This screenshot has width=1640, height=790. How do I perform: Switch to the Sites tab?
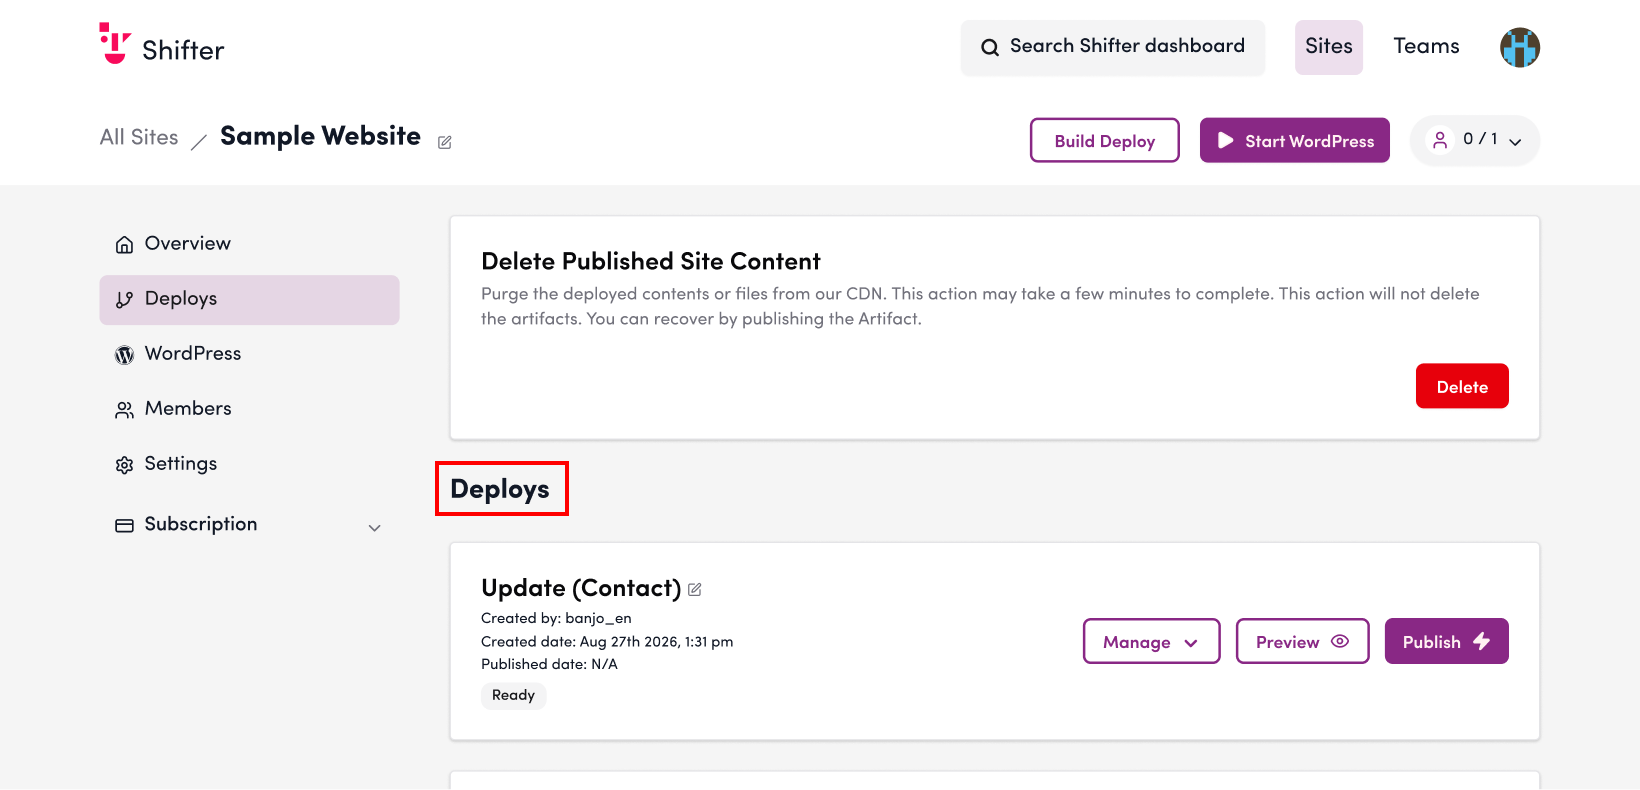(x=1329, y=47)
